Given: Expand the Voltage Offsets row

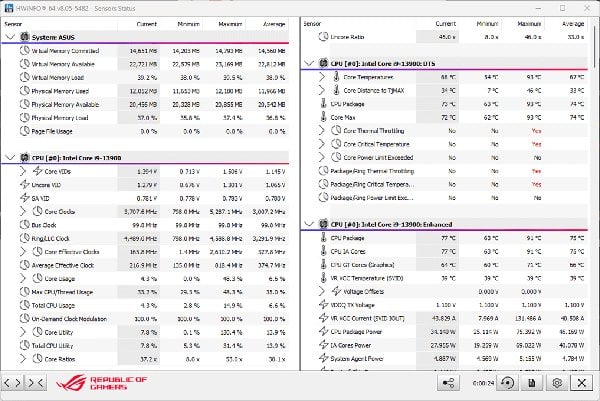Looking at the screenshot, I should (322, 291).
